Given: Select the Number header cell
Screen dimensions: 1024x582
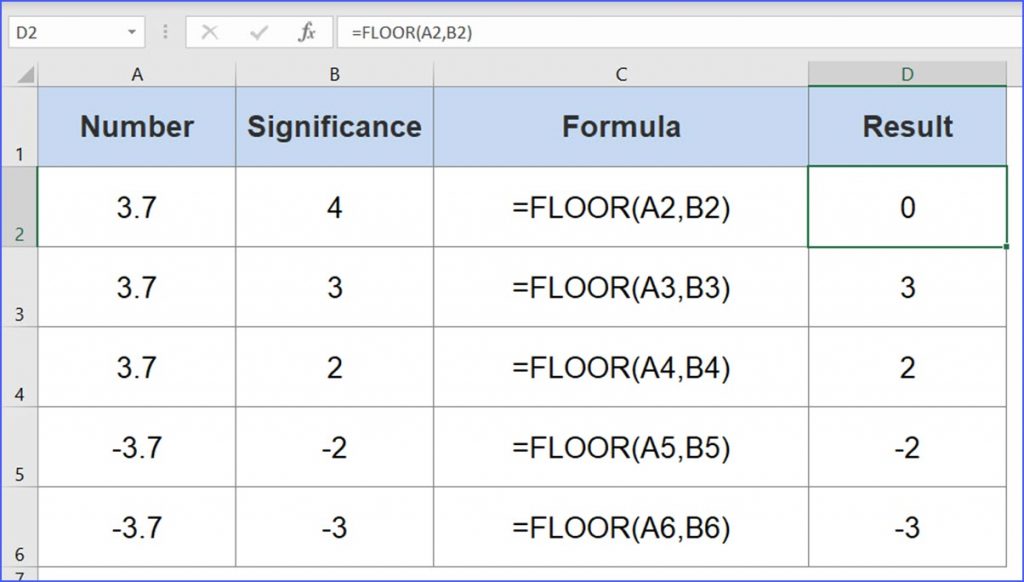Looking at the screenshot, I should pyautogui.click(x=137, y=127).
